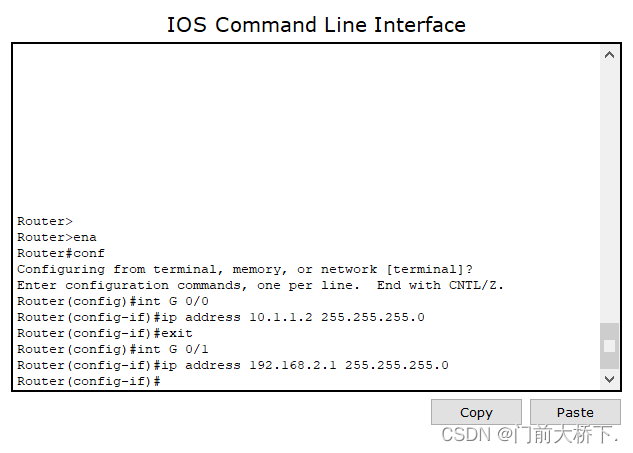Click the 'int G 0/0' command line

[x=113, y=301]
